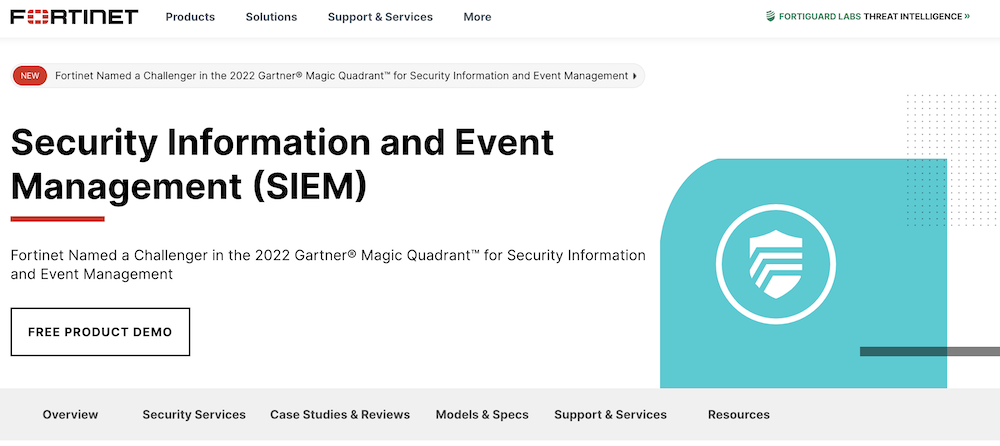Click the white shield icon in the hero graphic
Viewport: 1000px width, 446px height.
[x=776, y=264]
